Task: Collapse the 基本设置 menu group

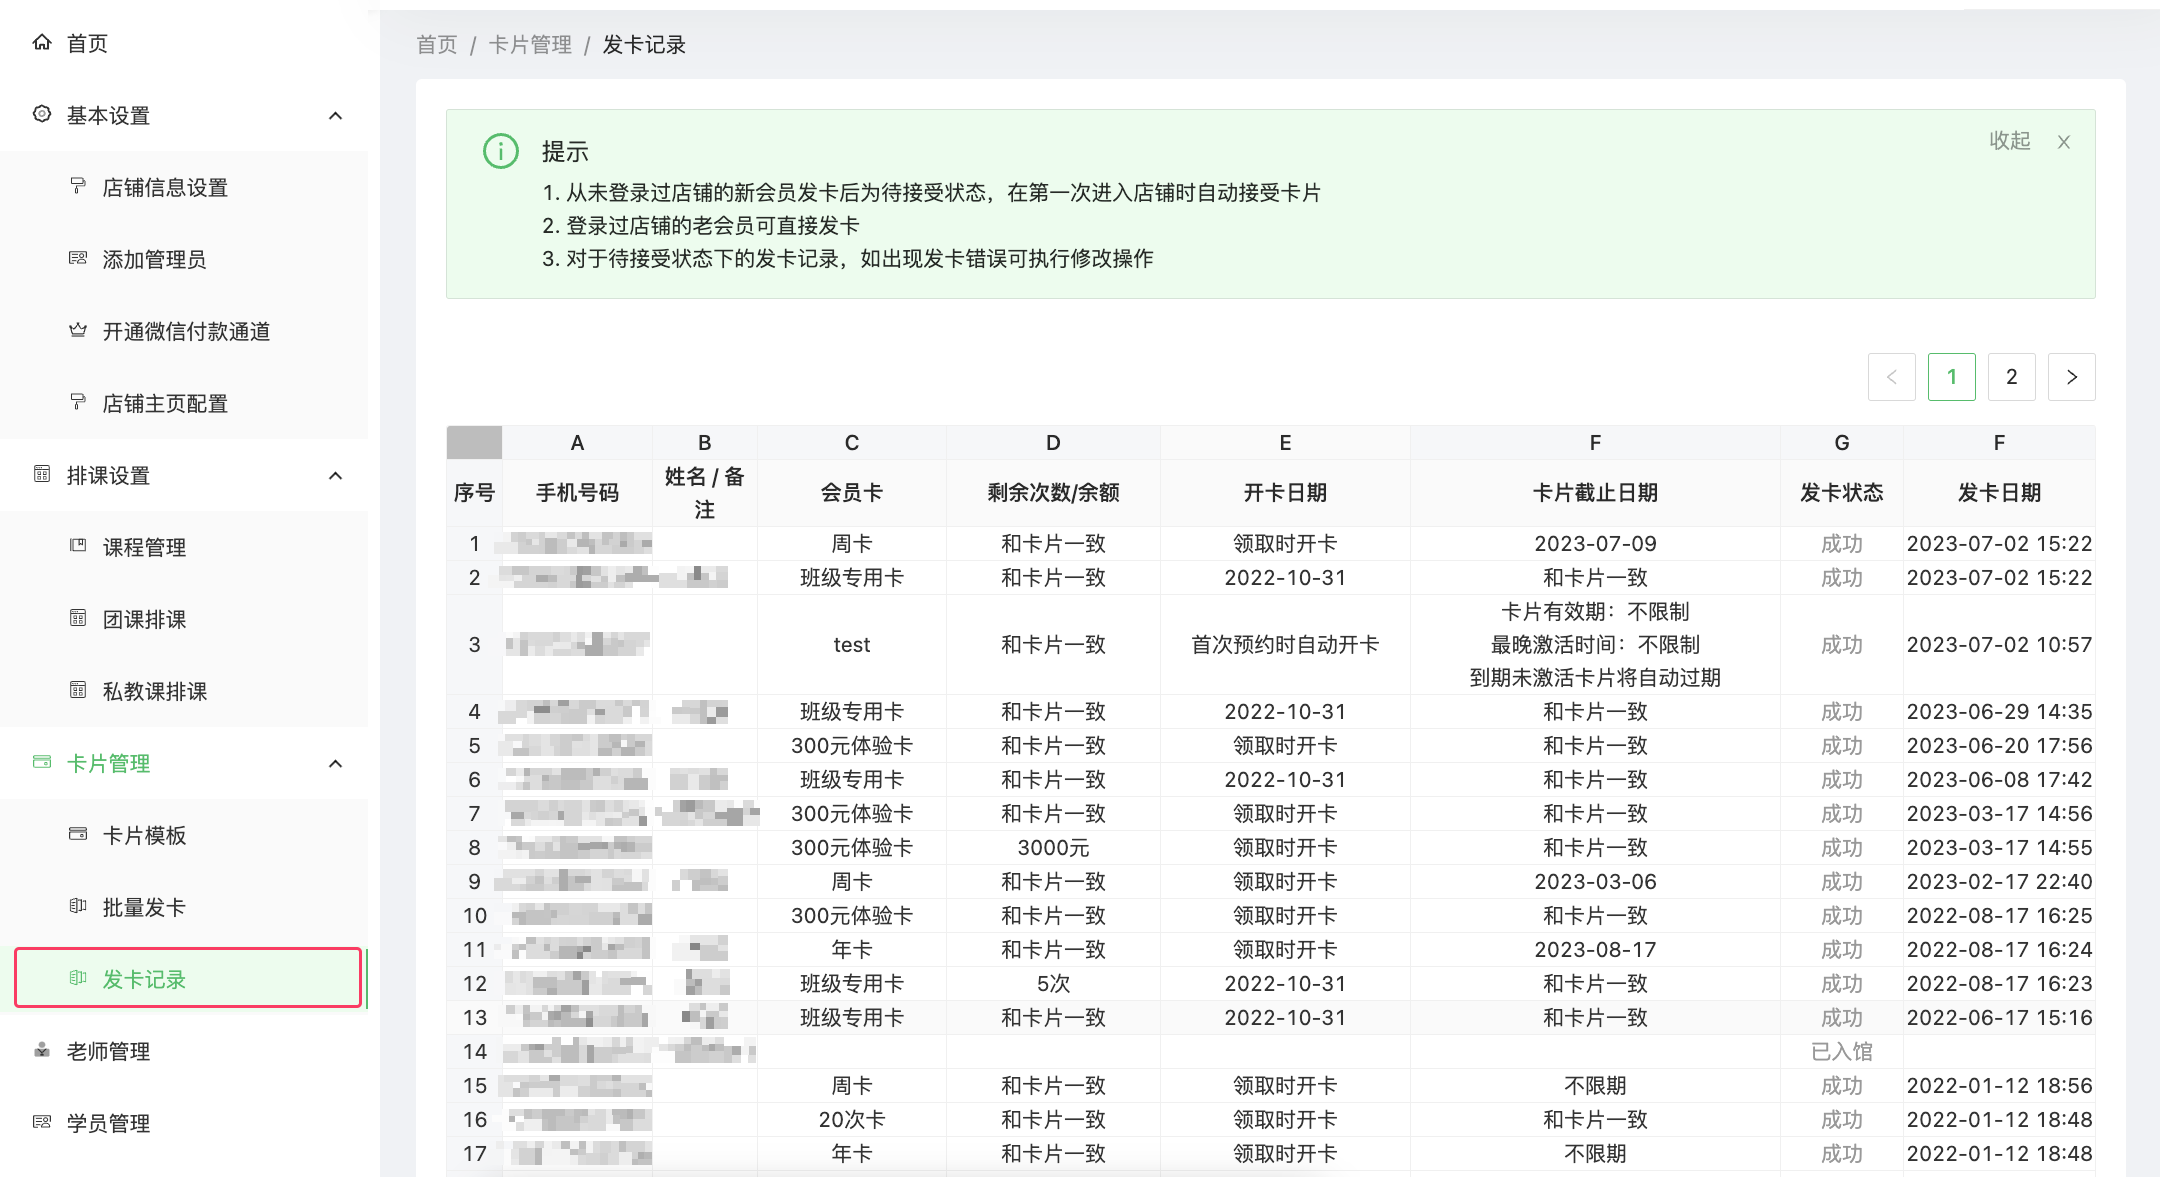Action: (x=336, y=116)
